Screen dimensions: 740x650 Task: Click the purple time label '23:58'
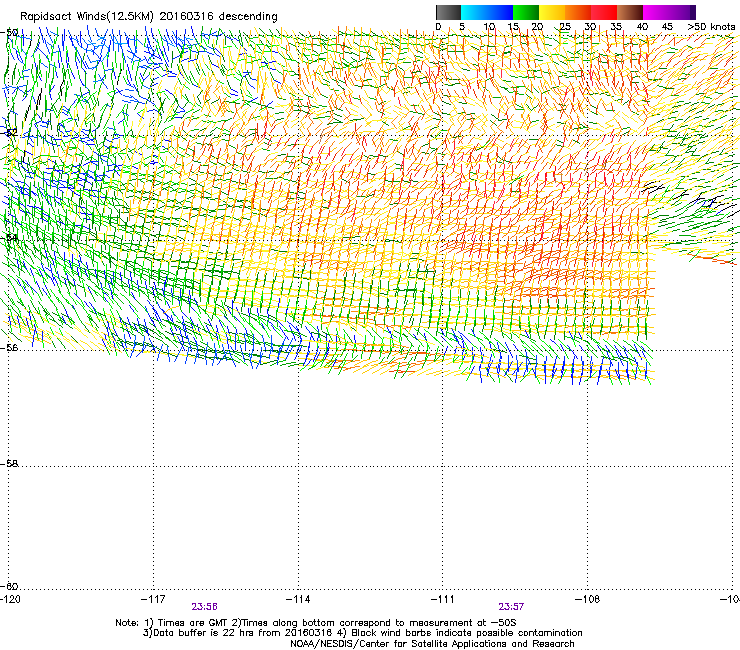point(204,607)
